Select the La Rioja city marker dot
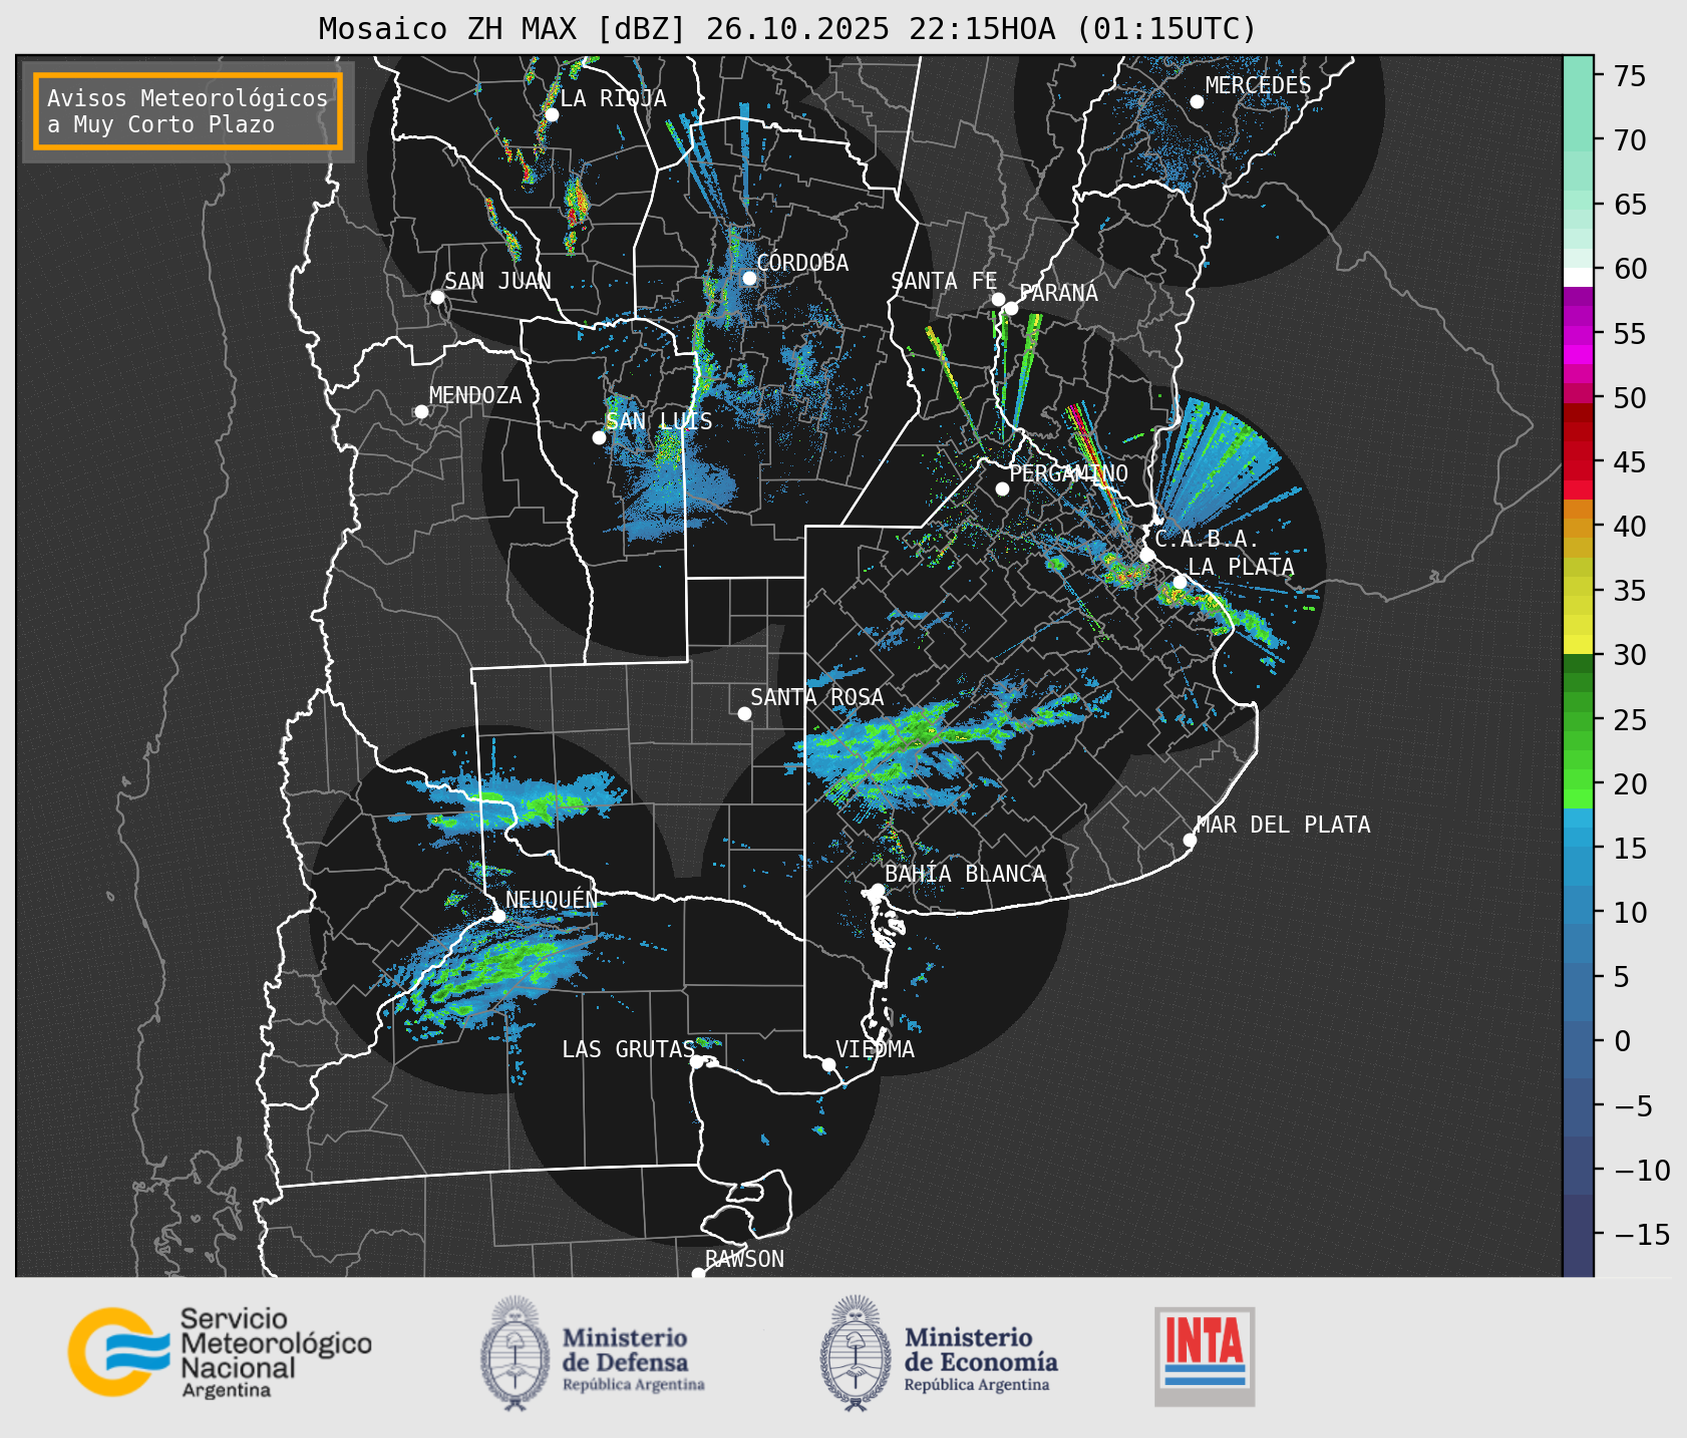The image size is (1687, 1438). point(552,115)
